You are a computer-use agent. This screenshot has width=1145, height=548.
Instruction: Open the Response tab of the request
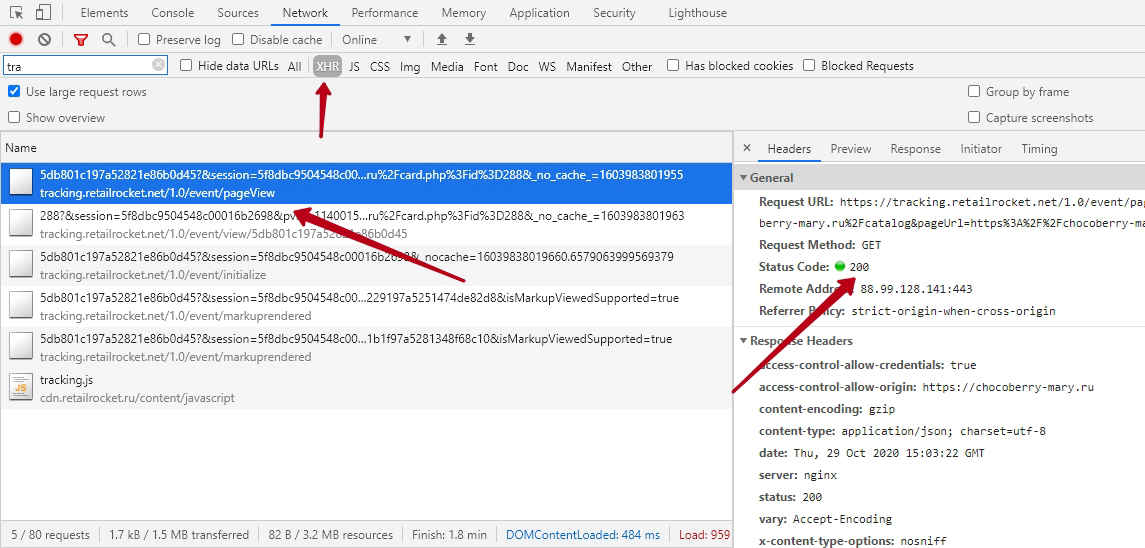(x=915, y=149)
